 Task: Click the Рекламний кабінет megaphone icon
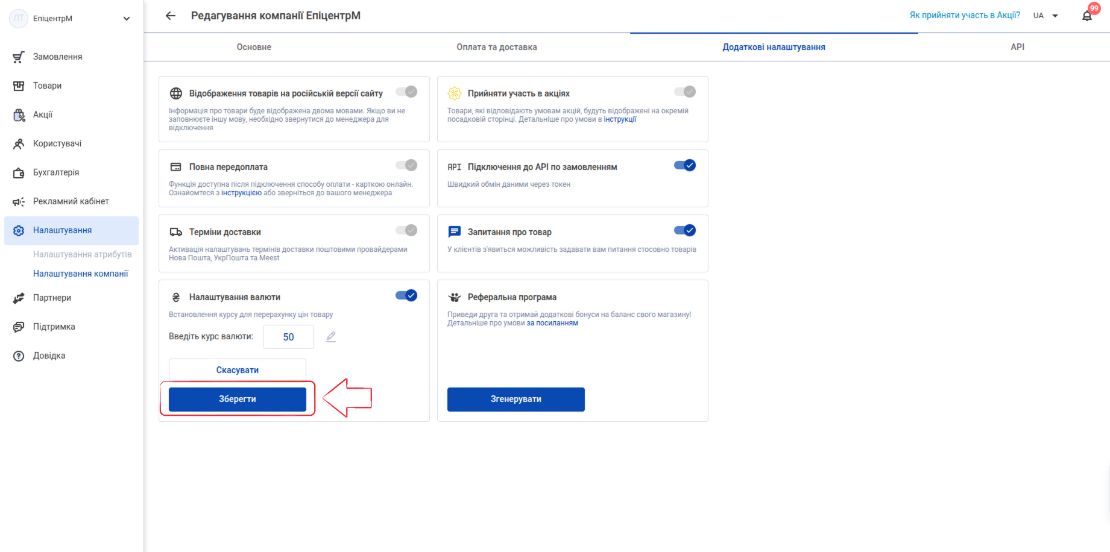point(19,202)
